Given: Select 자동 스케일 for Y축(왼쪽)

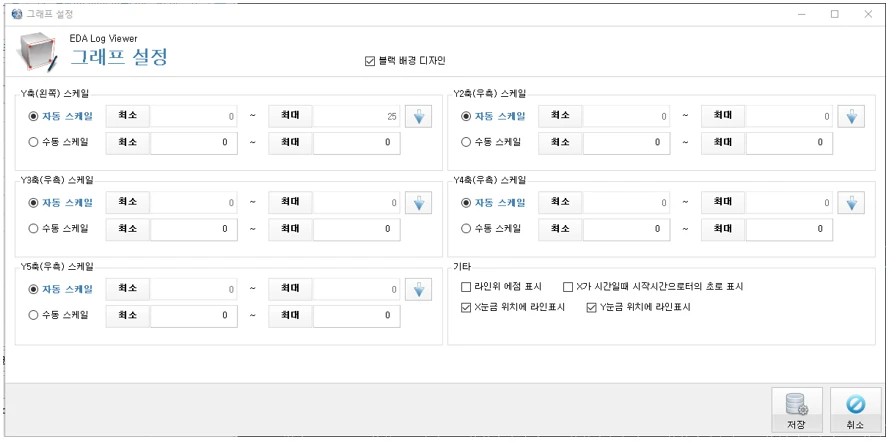Looking at the screenshot, I should pos(61,116).
